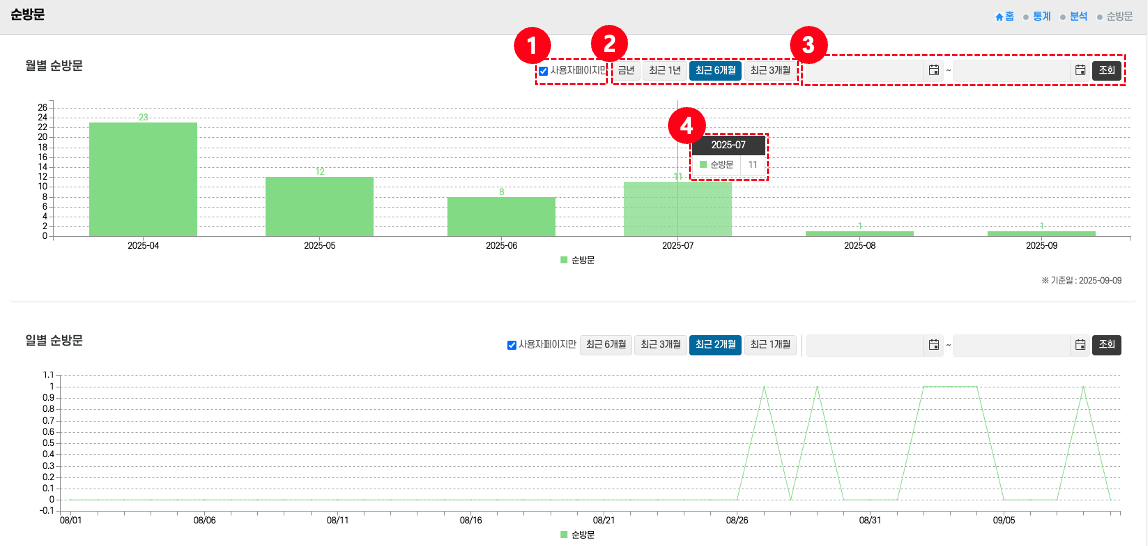Open start date calendar in monthly chart filter
This screenshot has width=1148, height=546.
933,70
